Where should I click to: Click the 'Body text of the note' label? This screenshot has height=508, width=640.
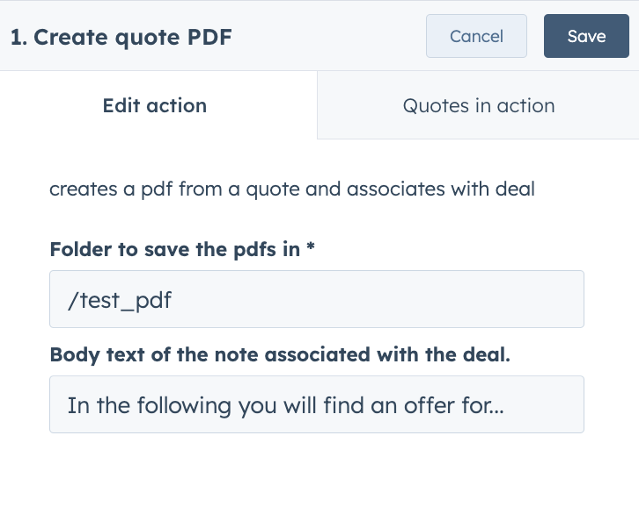(x=279, y=354)
